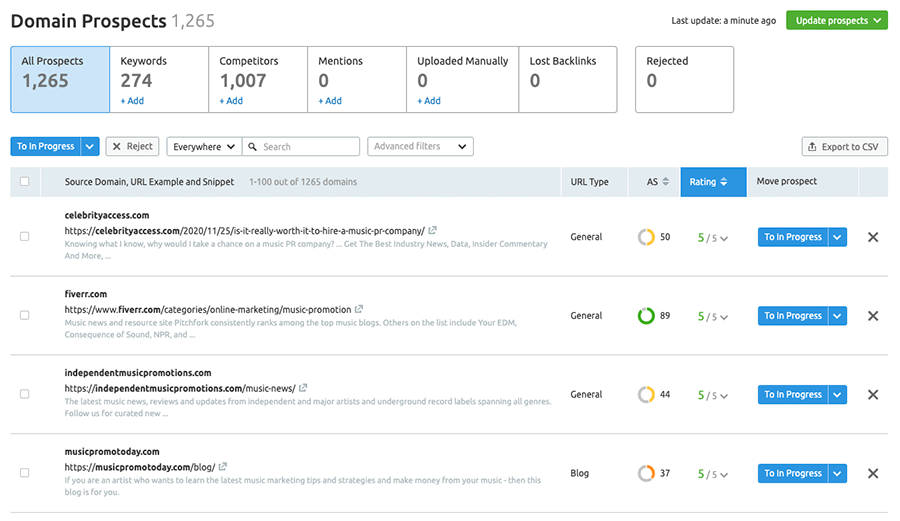
Task: Expand move options arrow for celebrityaccess.com
Action: (x=837, y=237)
